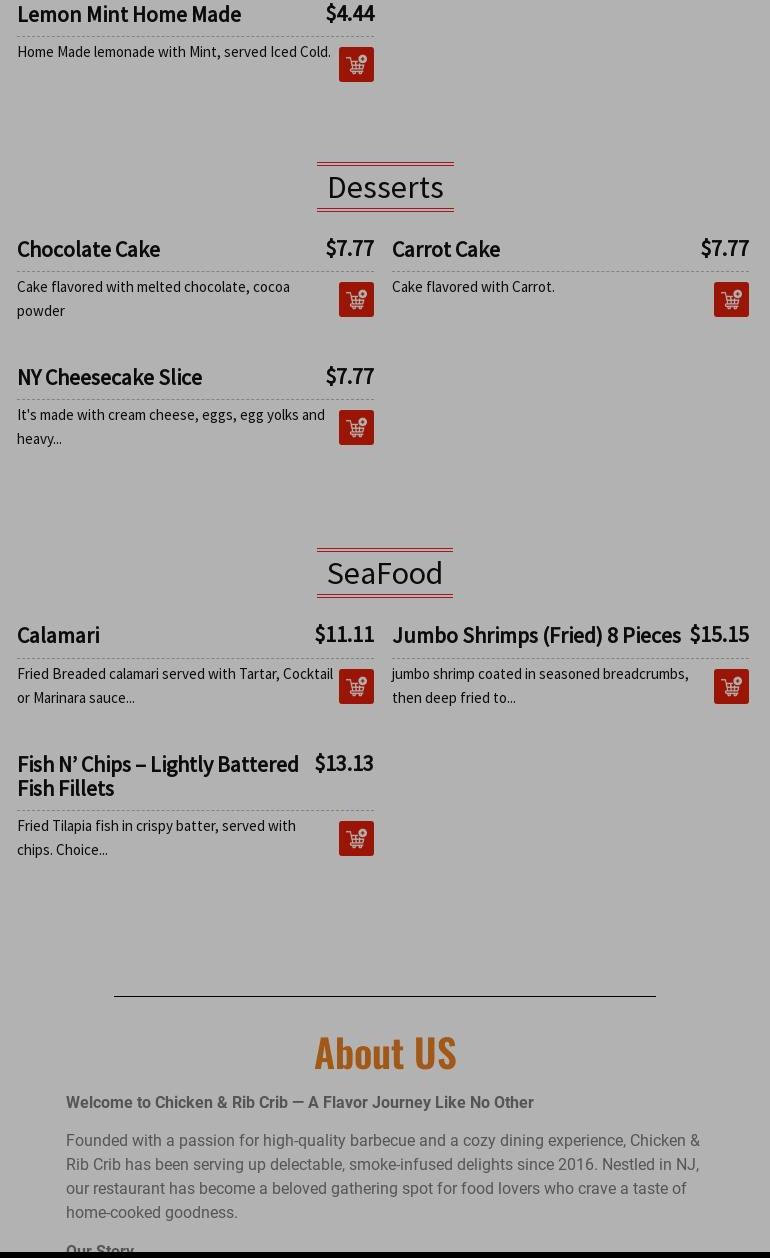Add Chocolate Cake to cart
The image size is (770, 1258).
356,300
